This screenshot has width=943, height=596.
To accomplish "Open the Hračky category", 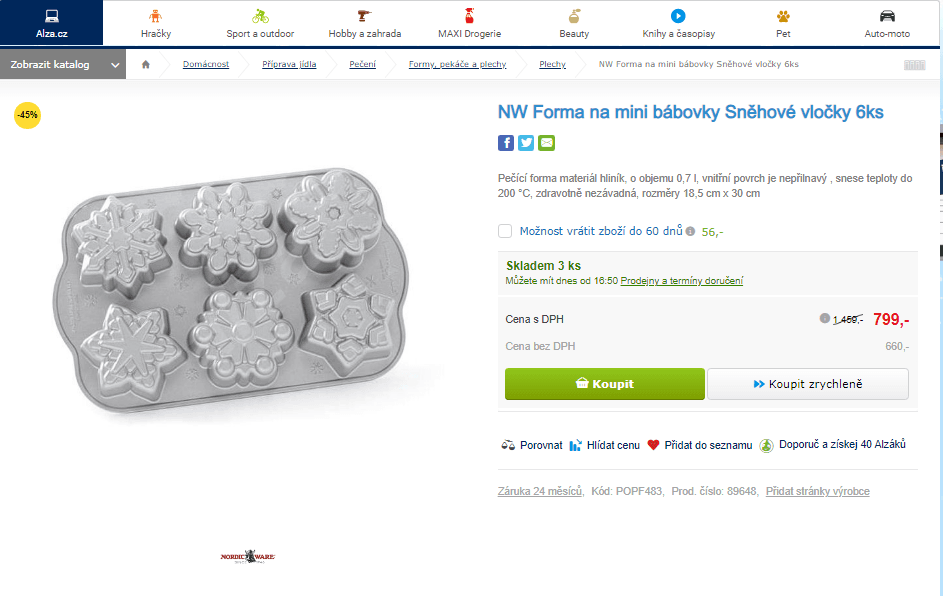I will click(x=154, y=22).
